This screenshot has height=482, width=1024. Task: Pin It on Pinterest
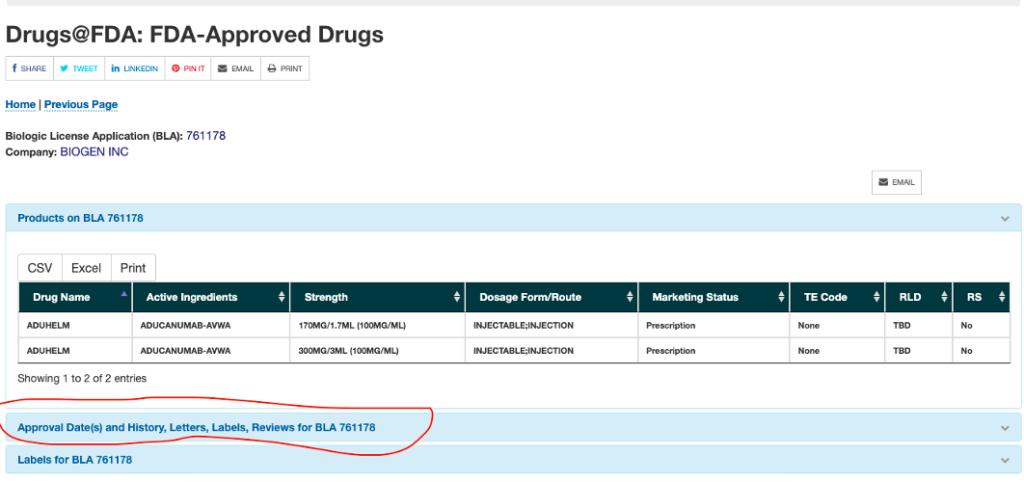pyautogui.click(x=188, y=69)
